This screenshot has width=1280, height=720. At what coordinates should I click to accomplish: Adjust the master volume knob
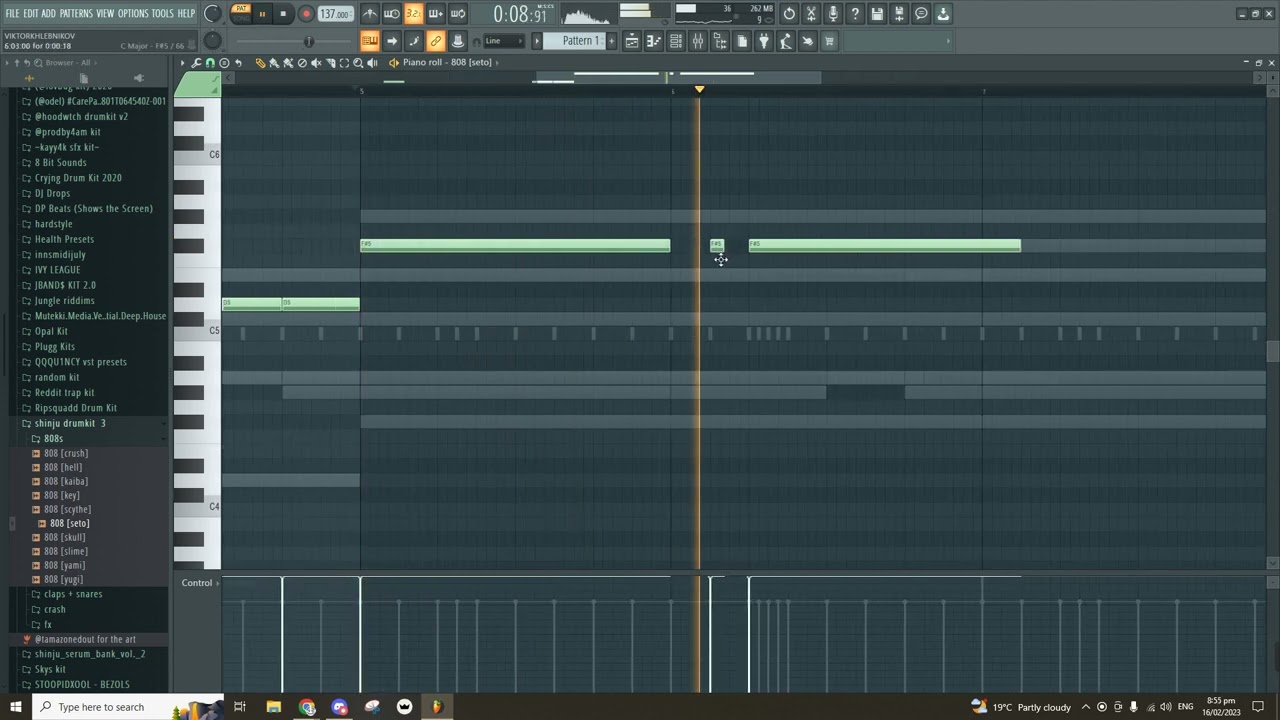coord(213,14)
